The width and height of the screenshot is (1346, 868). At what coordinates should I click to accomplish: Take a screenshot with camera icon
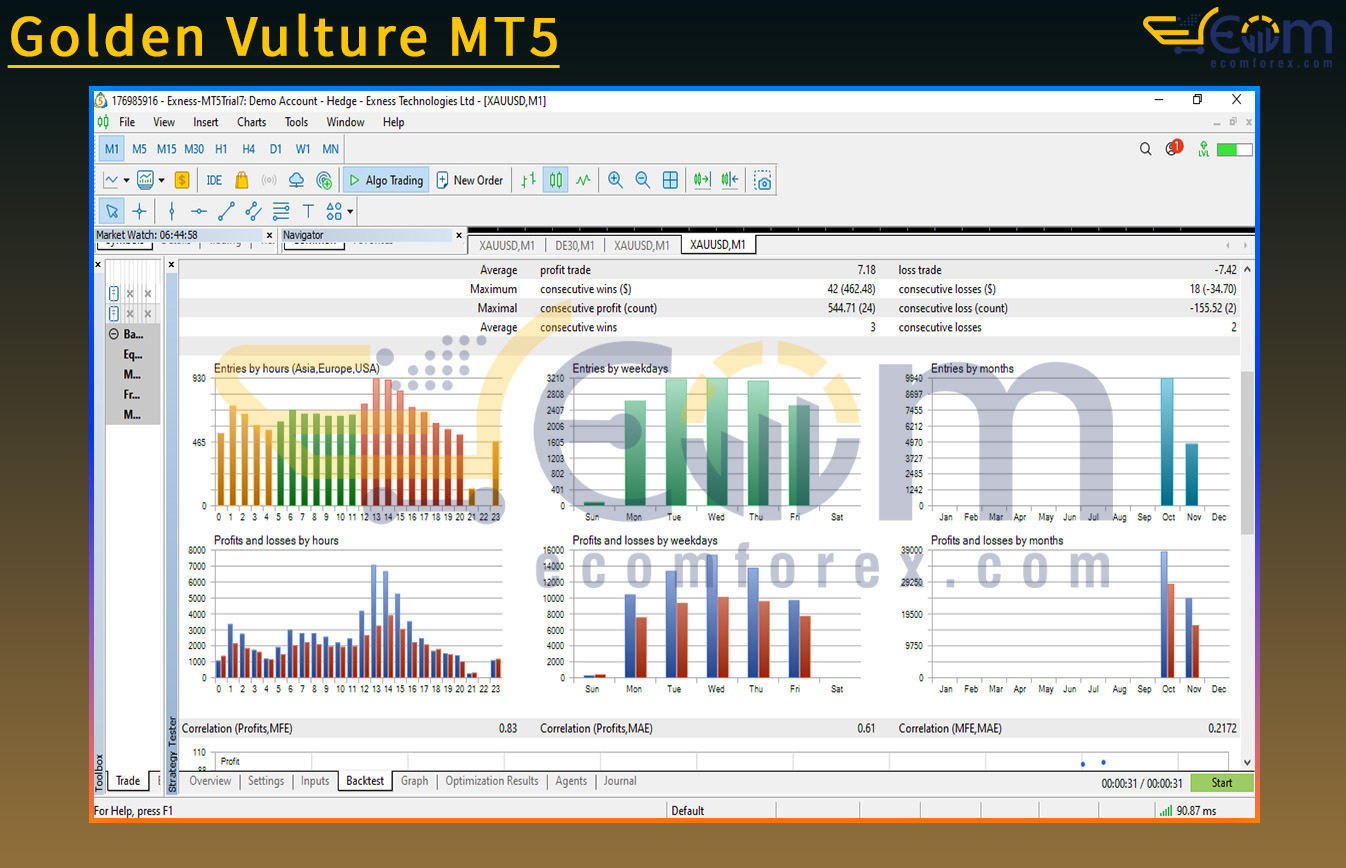tap(763, 180)
